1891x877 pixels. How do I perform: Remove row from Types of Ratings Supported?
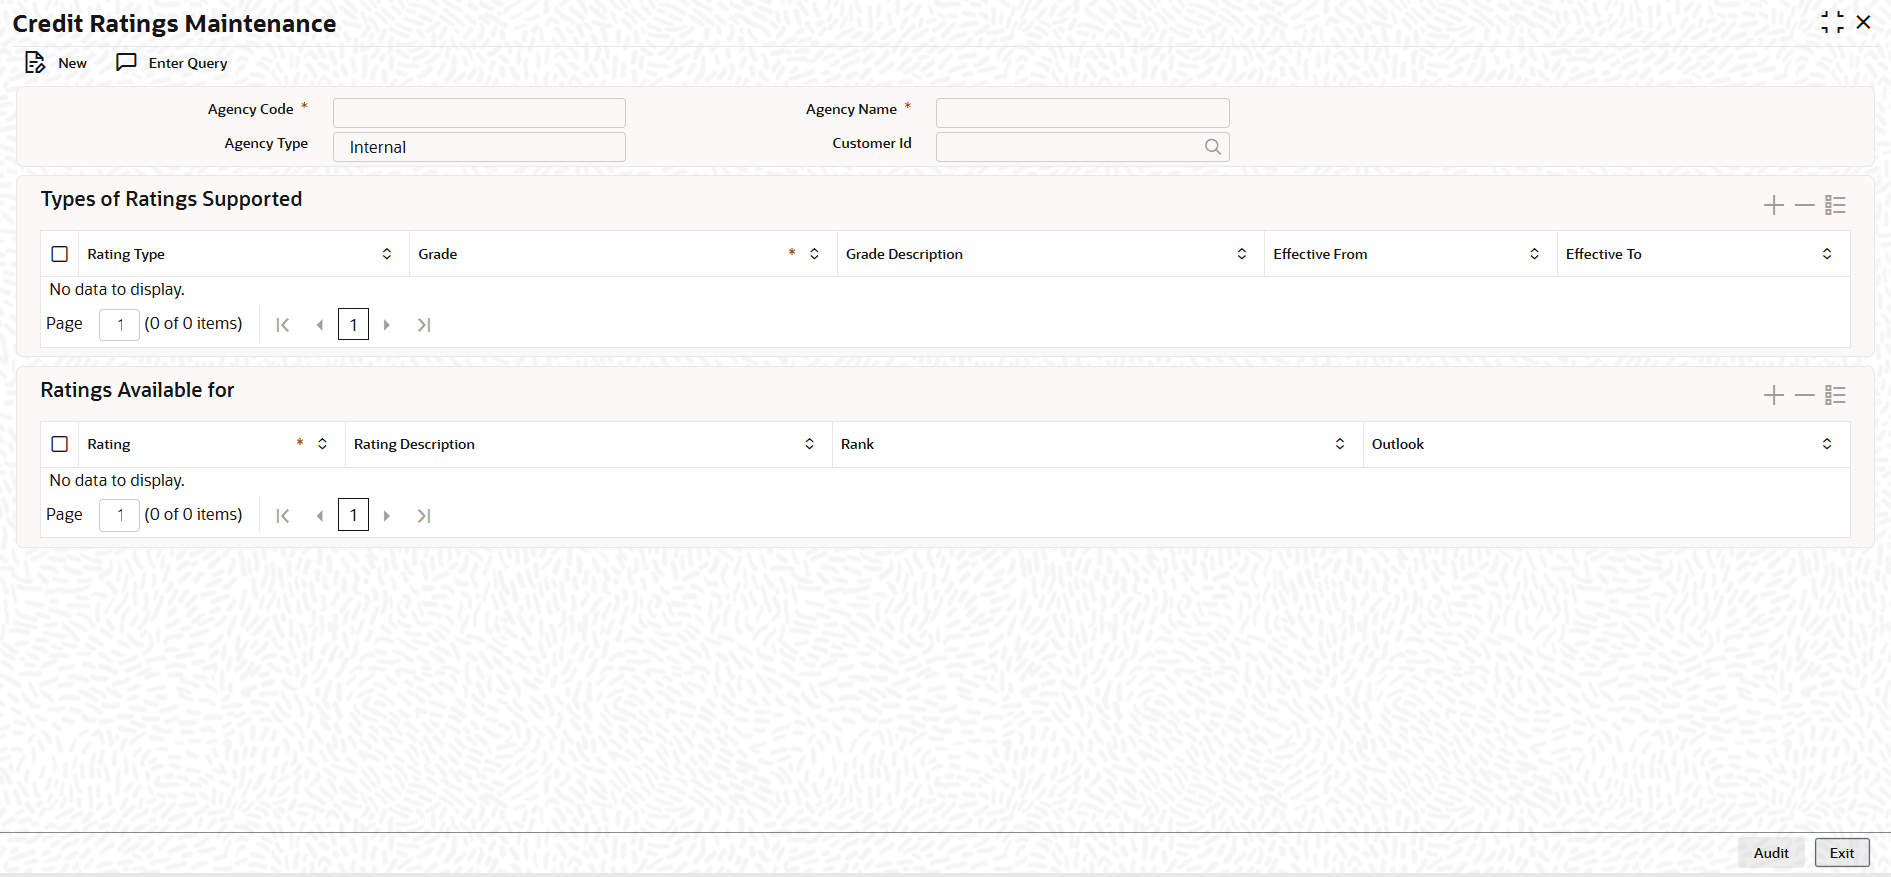(1804, 205)
